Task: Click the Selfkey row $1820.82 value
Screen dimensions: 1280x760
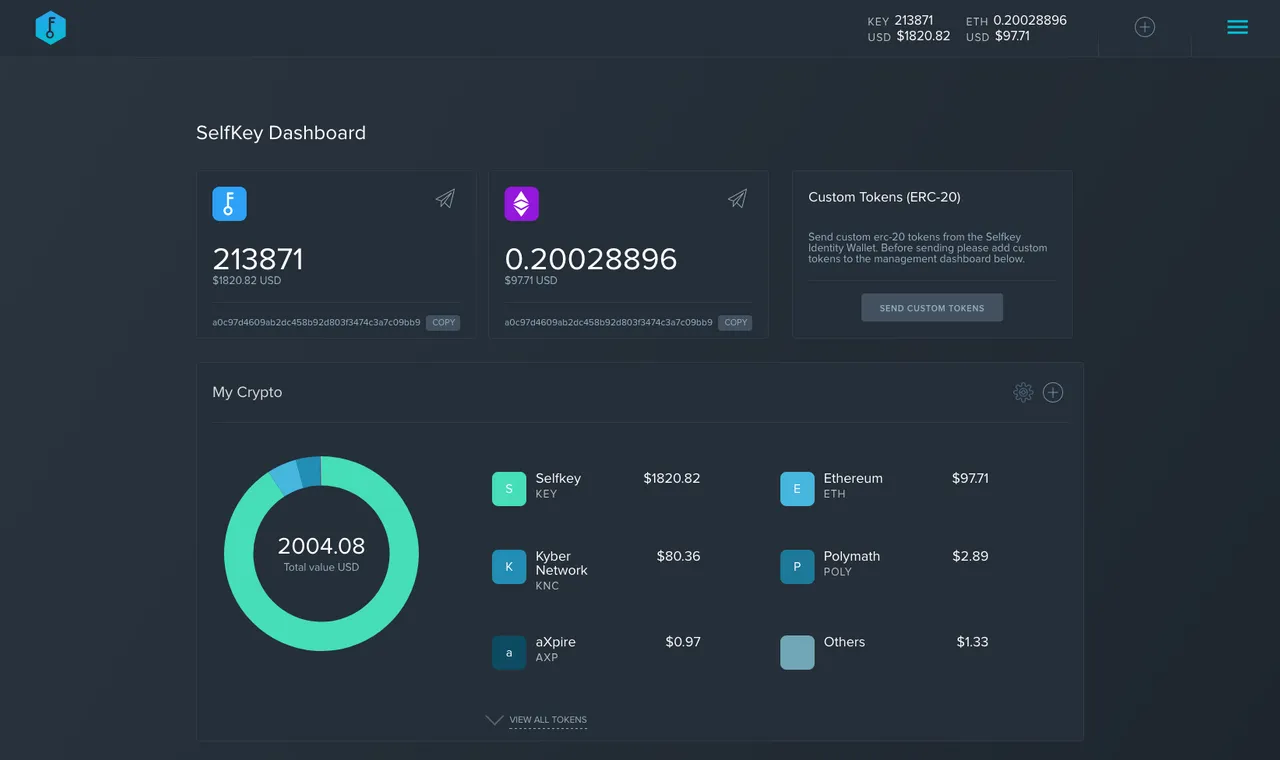Action: point(672,478)
